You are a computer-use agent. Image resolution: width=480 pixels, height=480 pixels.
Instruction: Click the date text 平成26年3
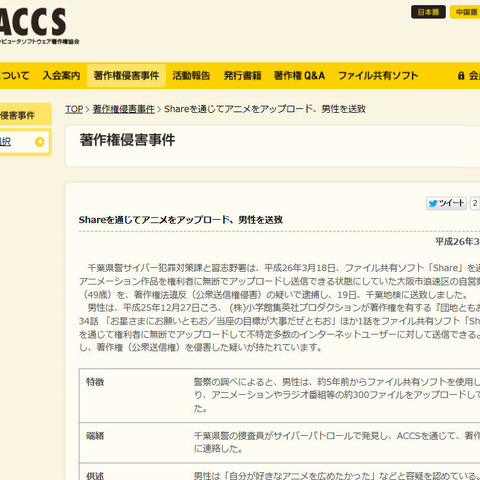click(x=458, y=241)
